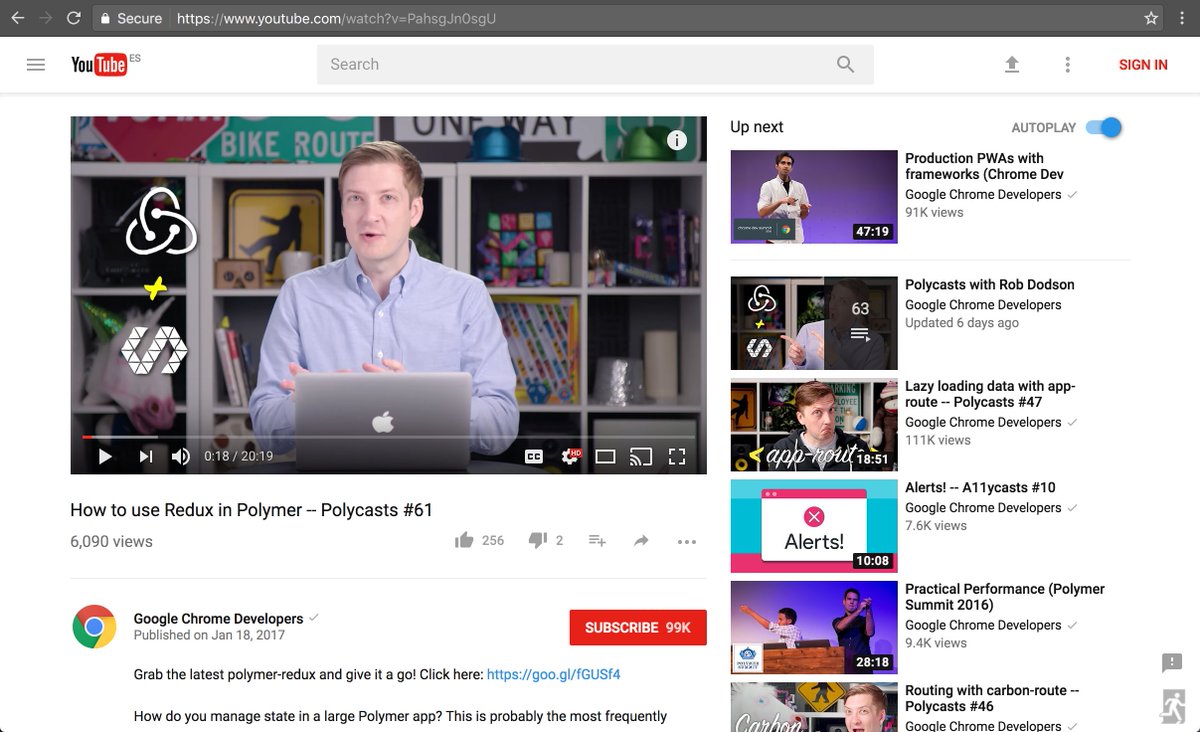Subscribe to Google Chrome Developers

click(638, 627)
